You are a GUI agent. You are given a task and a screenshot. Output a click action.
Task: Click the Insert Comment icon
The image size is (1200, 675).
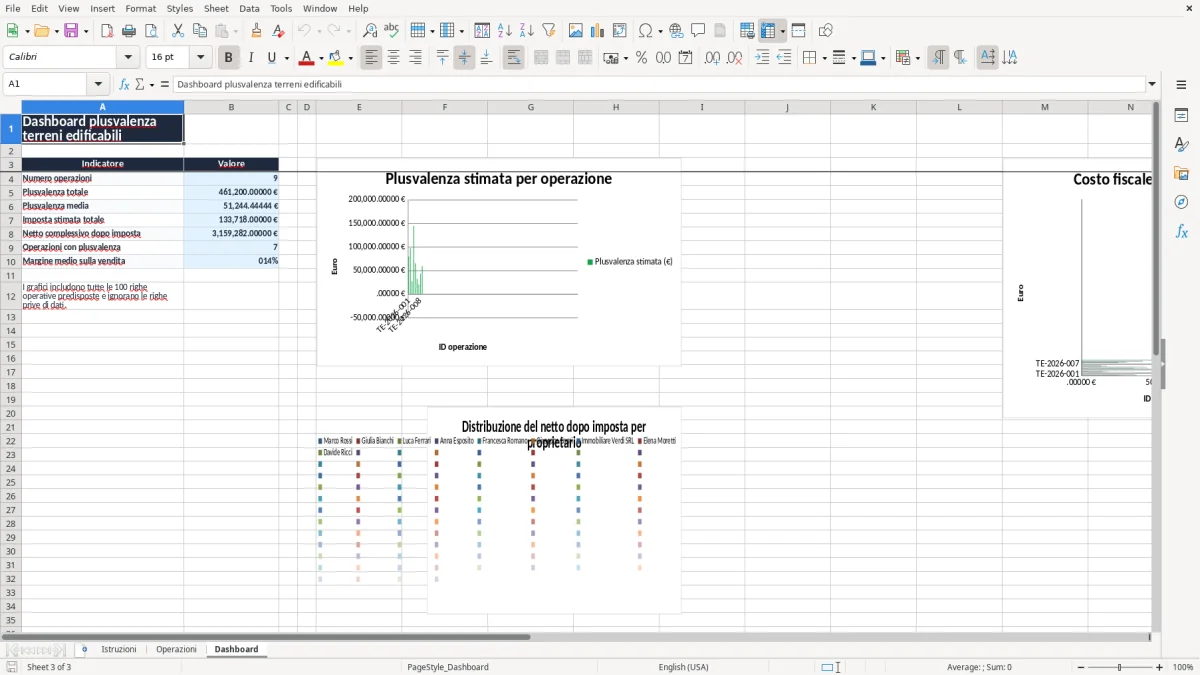click(699, 31)
